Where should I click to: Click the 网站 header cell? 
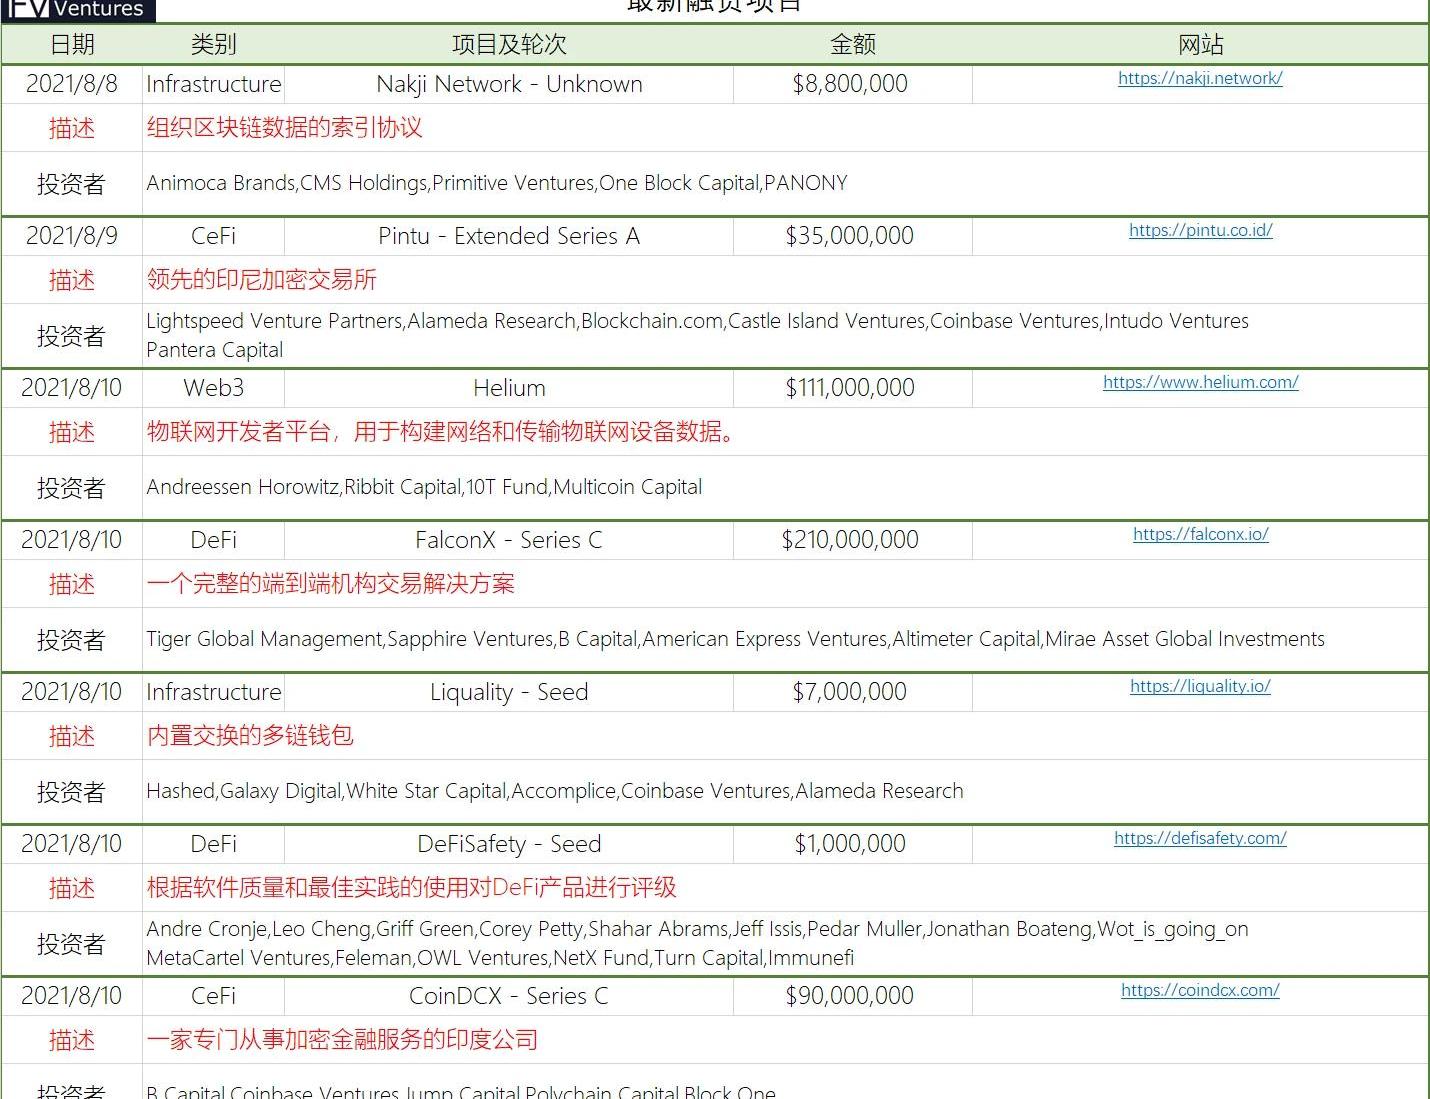coord(1200,44)
